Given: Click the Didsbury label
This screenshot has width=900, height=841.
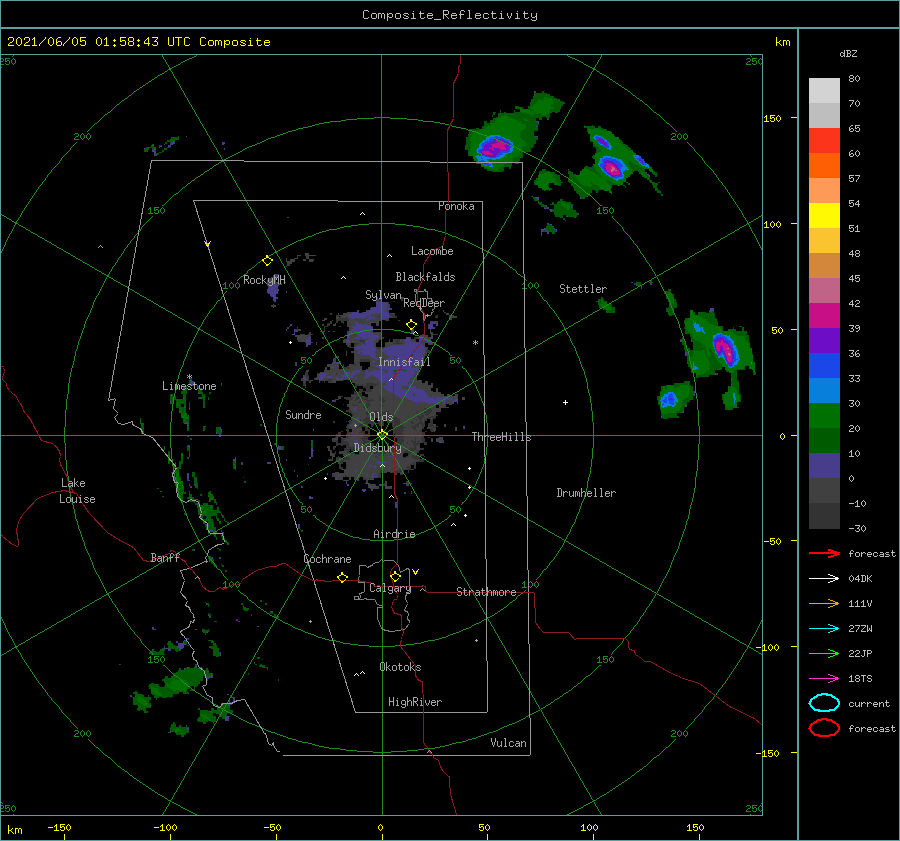Looking at the screenshot, I should click(x=377, y=448).
